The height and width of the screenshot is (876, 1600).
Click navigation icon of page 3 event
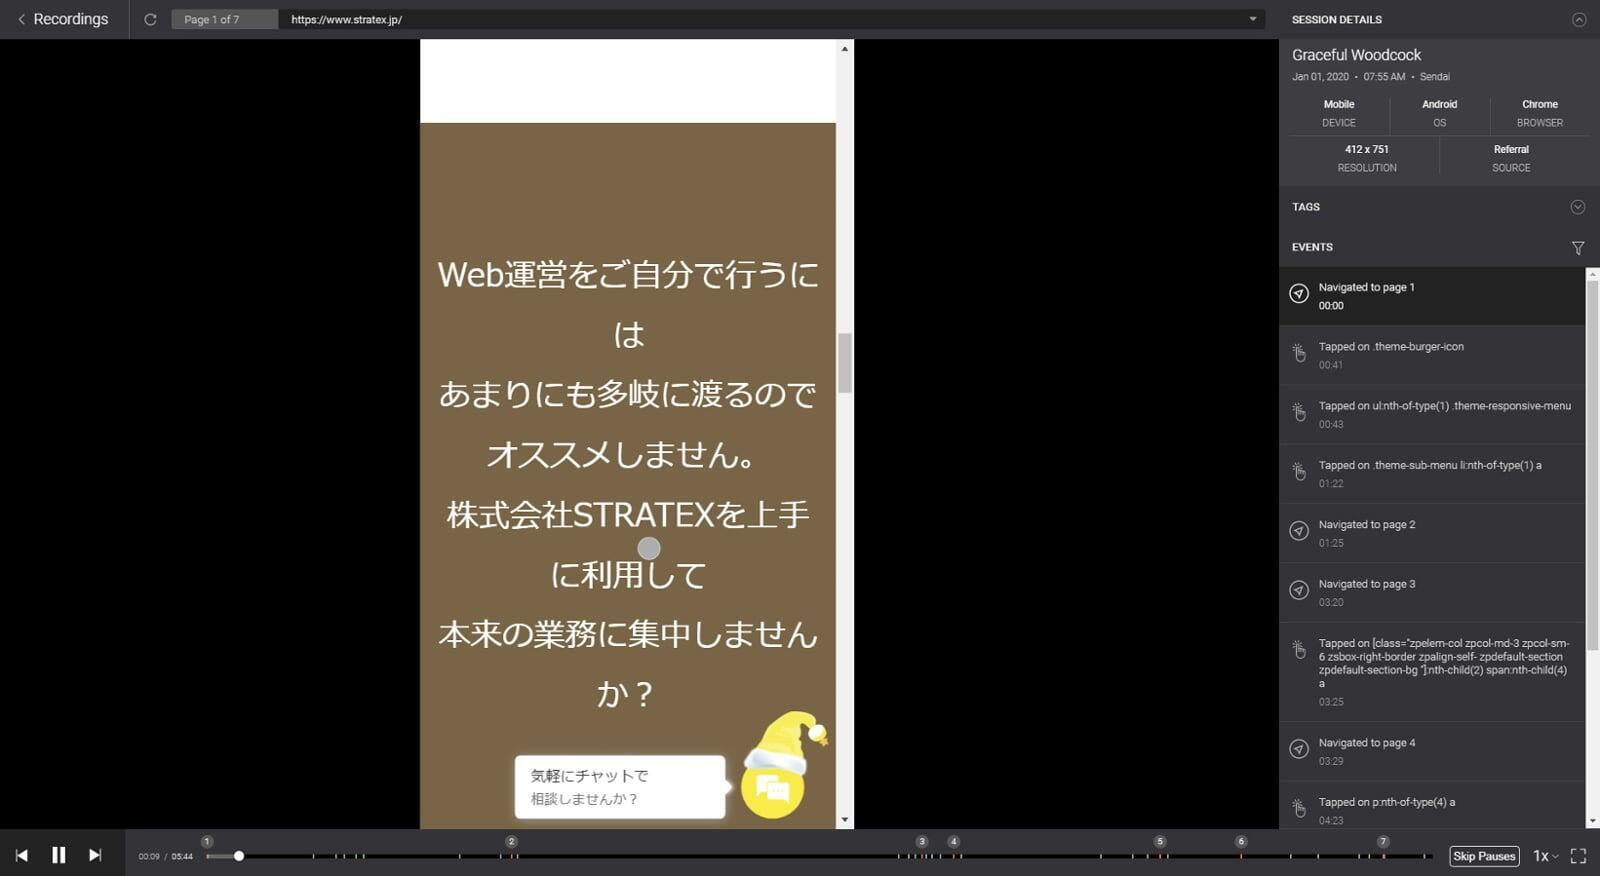click(x=1299, y=590)
